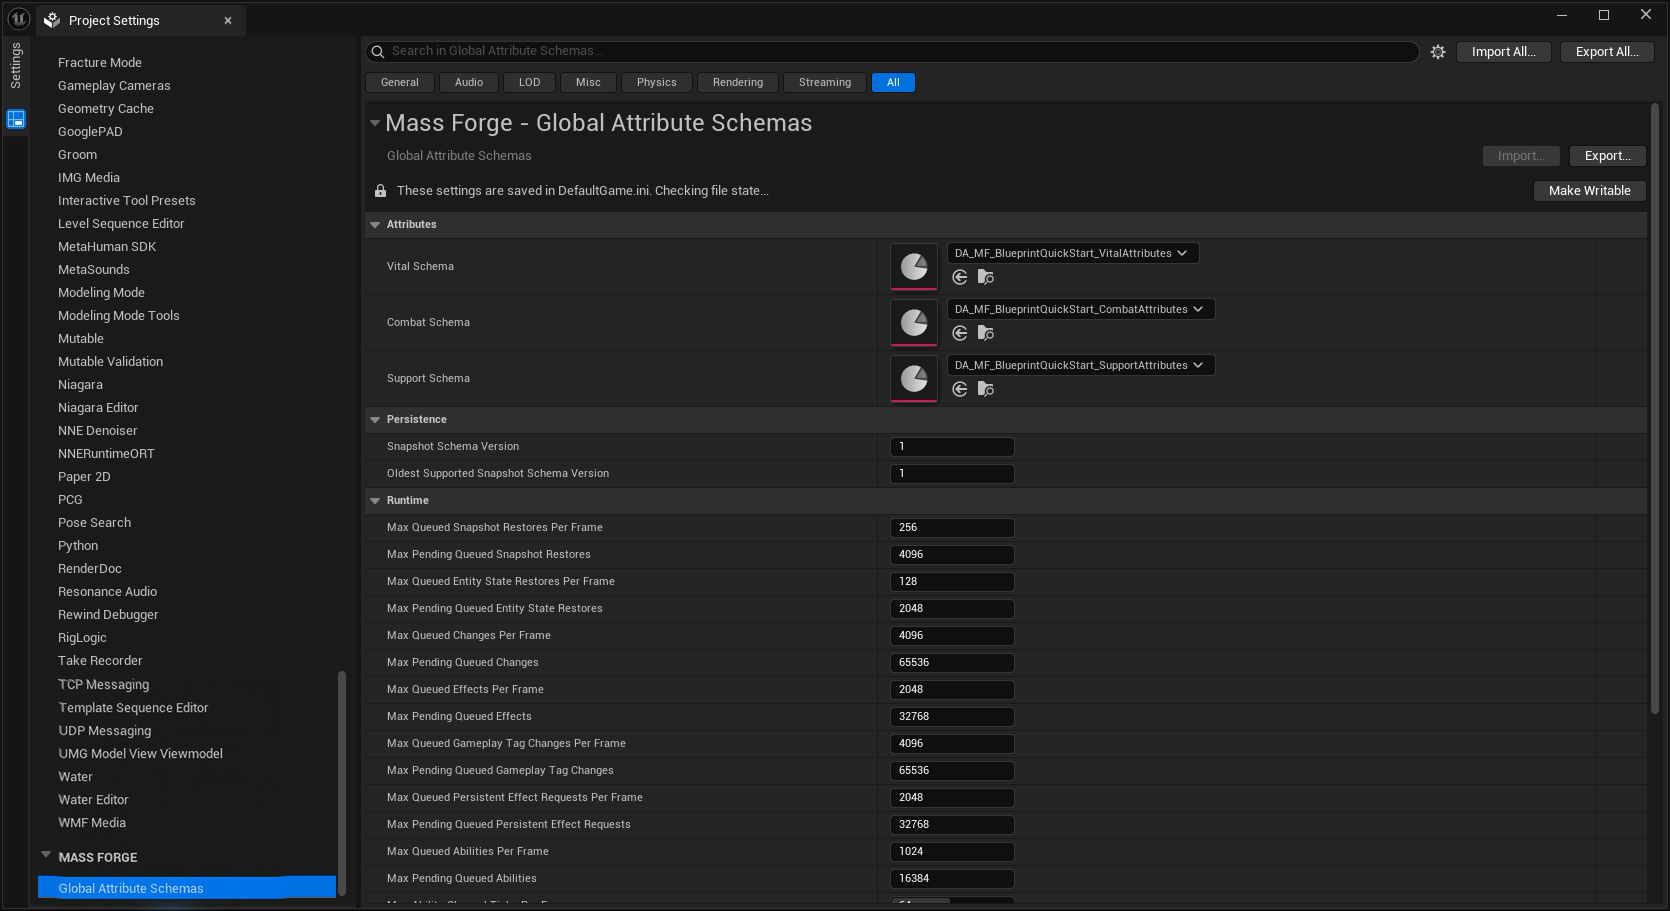Viewport: 1670px width, 911px height.
Task: Open settings gear options menu
Action: (x=1438, y=52)
